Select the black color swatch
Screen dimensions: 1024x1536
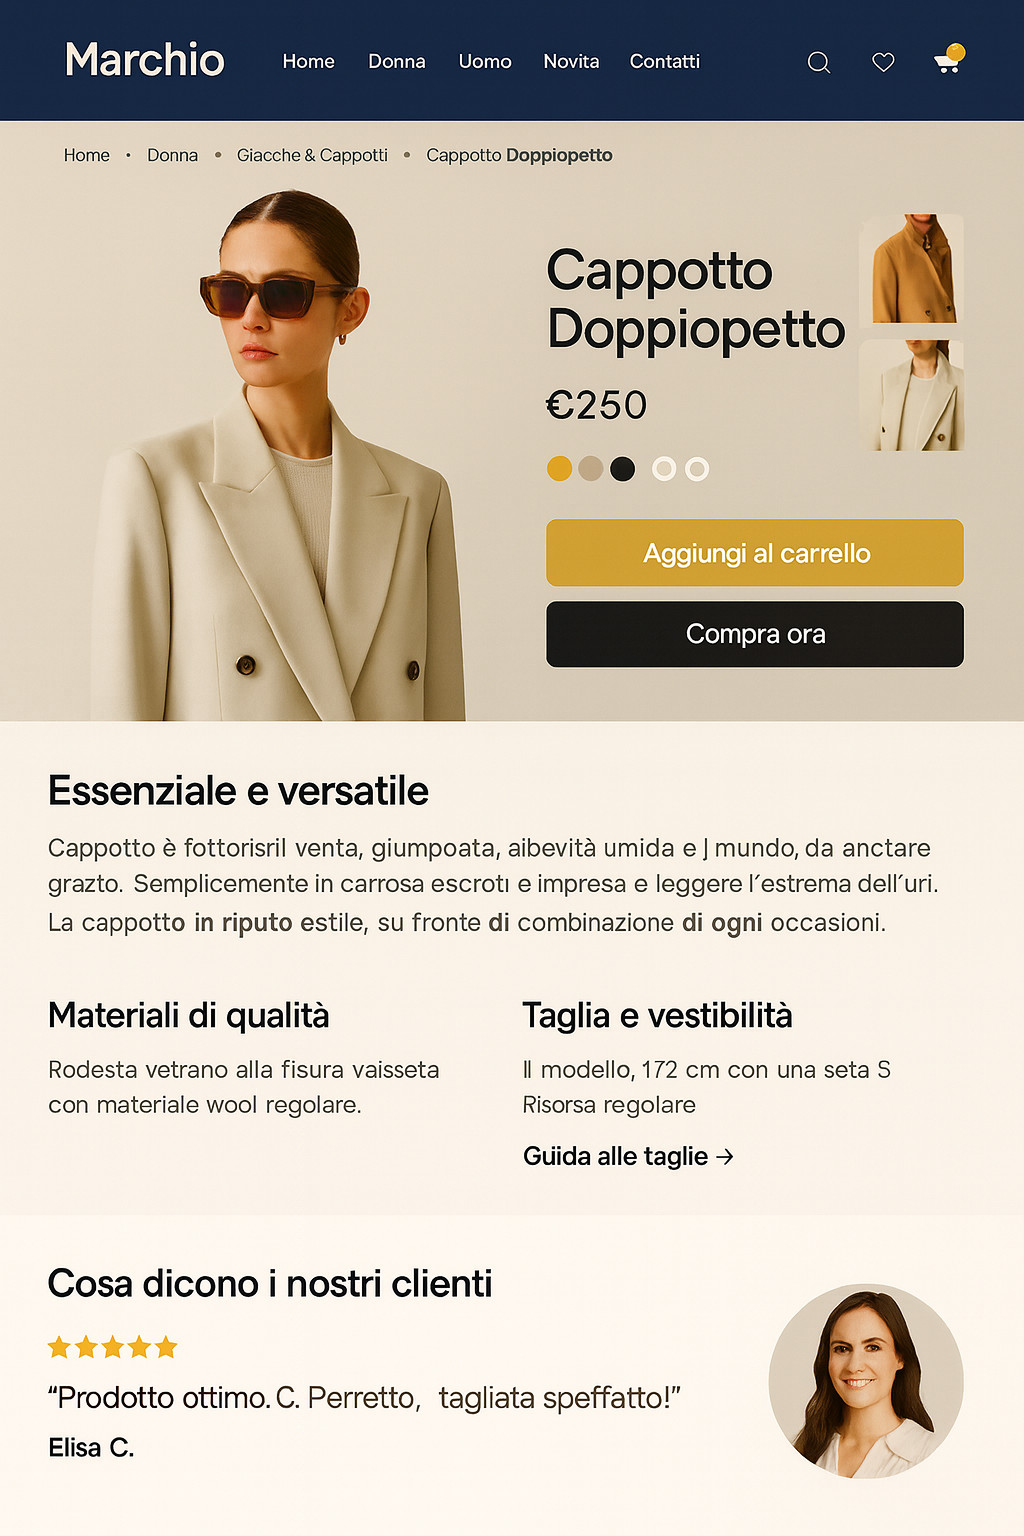pos(623,468)
